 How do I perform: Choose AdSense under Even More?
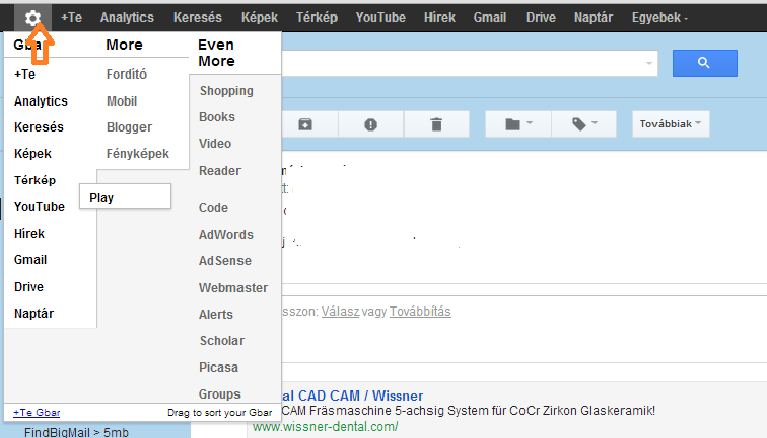tap(225, 261)
